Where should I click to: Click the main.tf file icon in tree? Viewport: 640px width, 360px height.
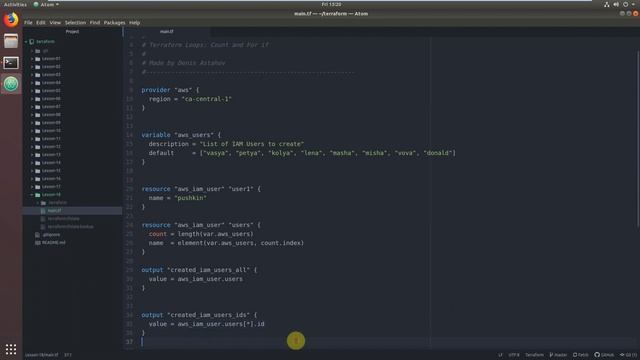coord(43,211)
